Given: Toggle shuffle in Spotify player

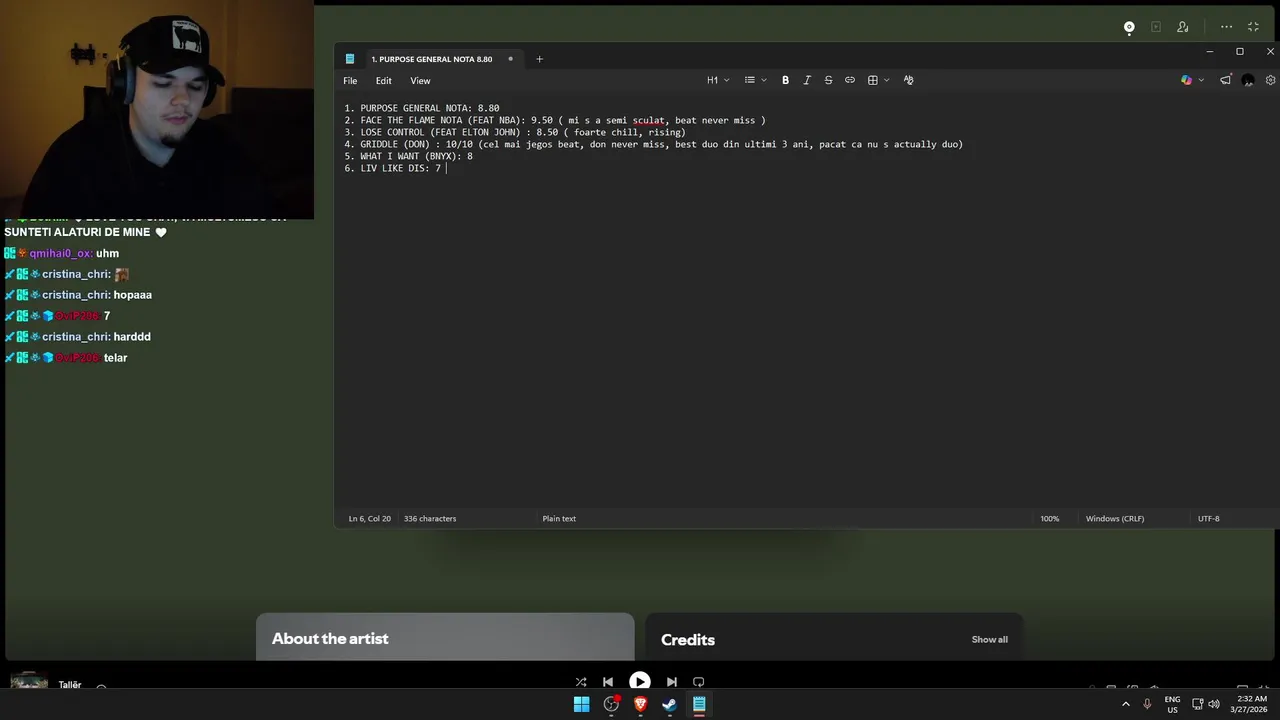Looking at the screenshot, I should click(x=580, y=682).
